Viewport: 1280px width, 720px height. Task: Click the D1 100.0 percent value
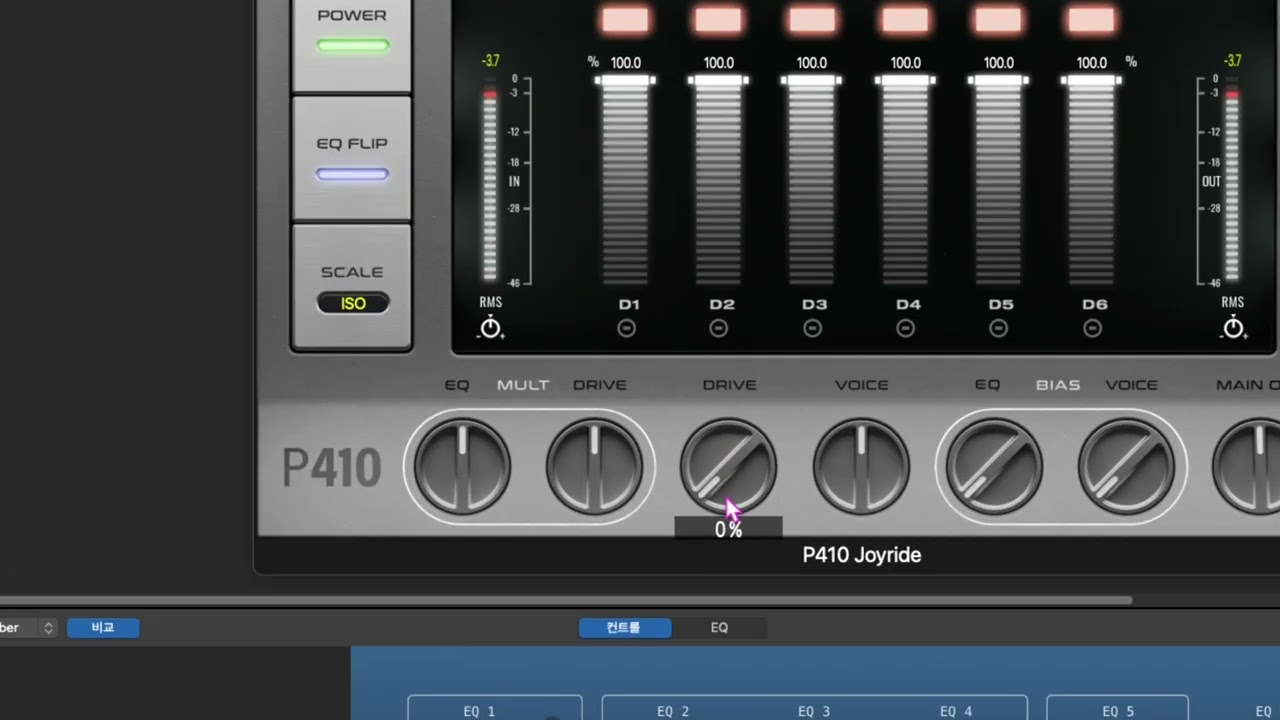click(626, 63)
